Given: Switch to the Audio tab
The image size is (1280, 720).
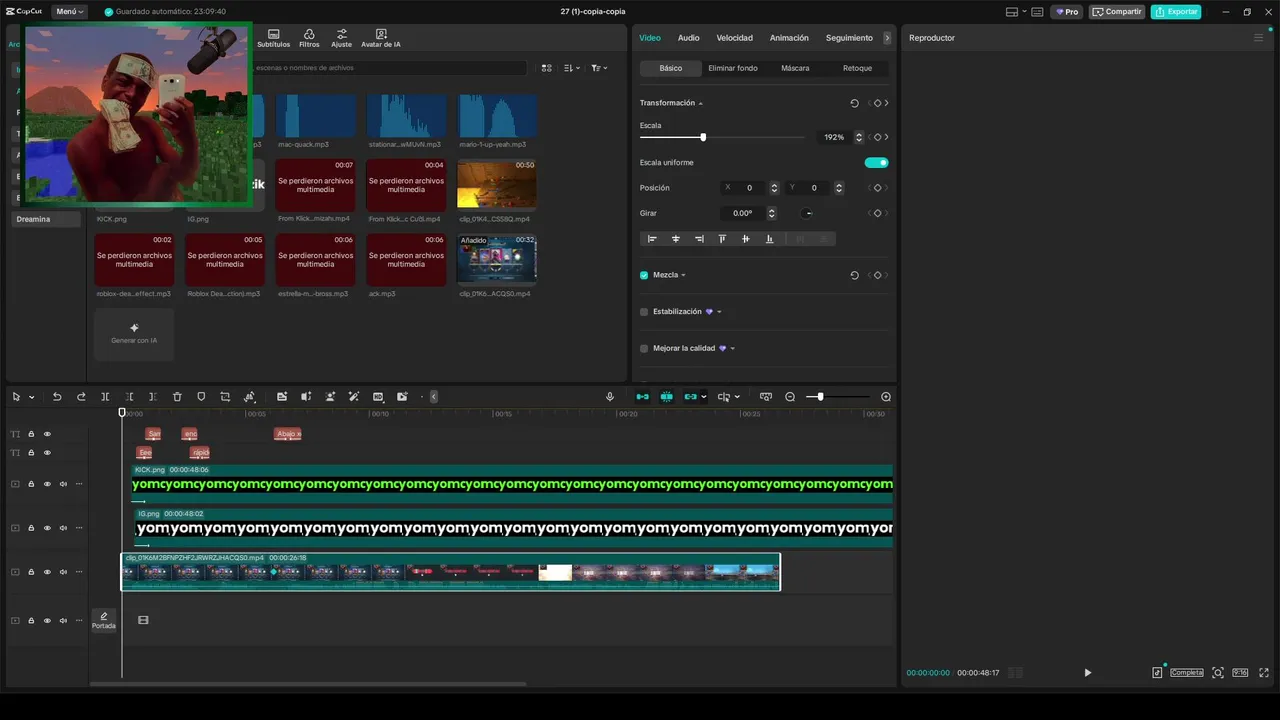Looking at the screenshot, I should [688, 38].
